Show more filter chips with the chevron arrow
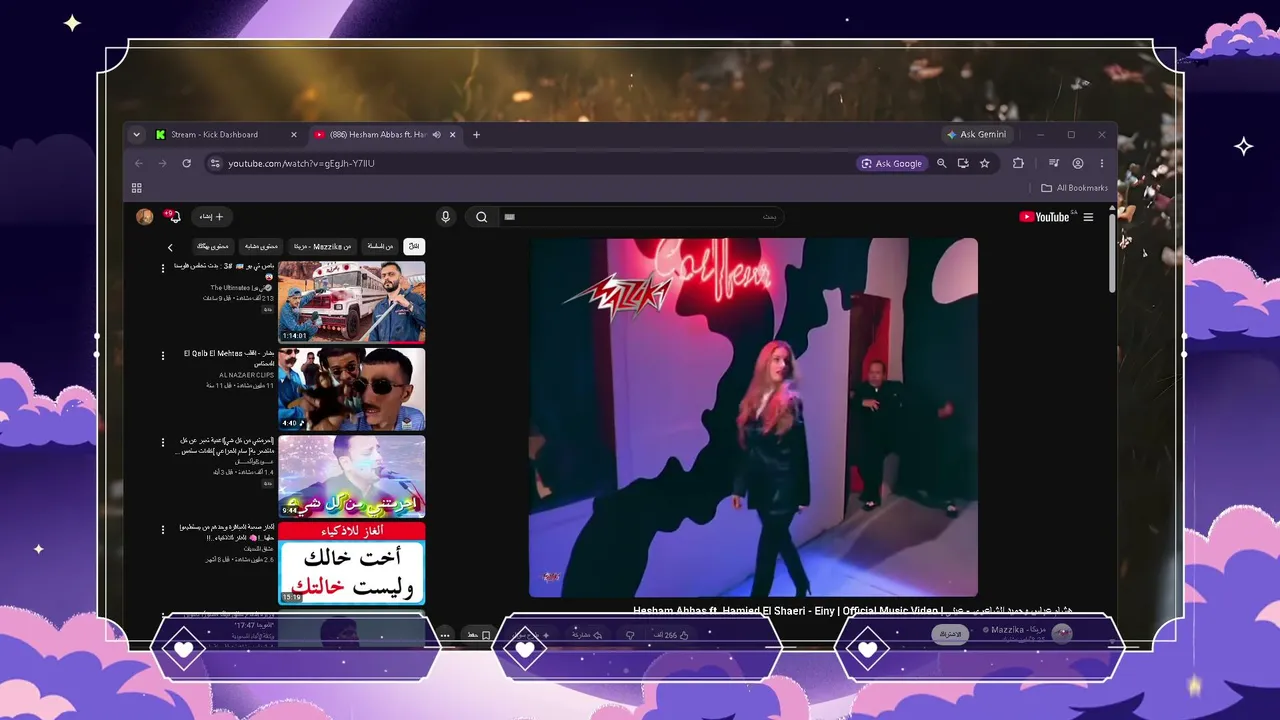 pos(170,247)
